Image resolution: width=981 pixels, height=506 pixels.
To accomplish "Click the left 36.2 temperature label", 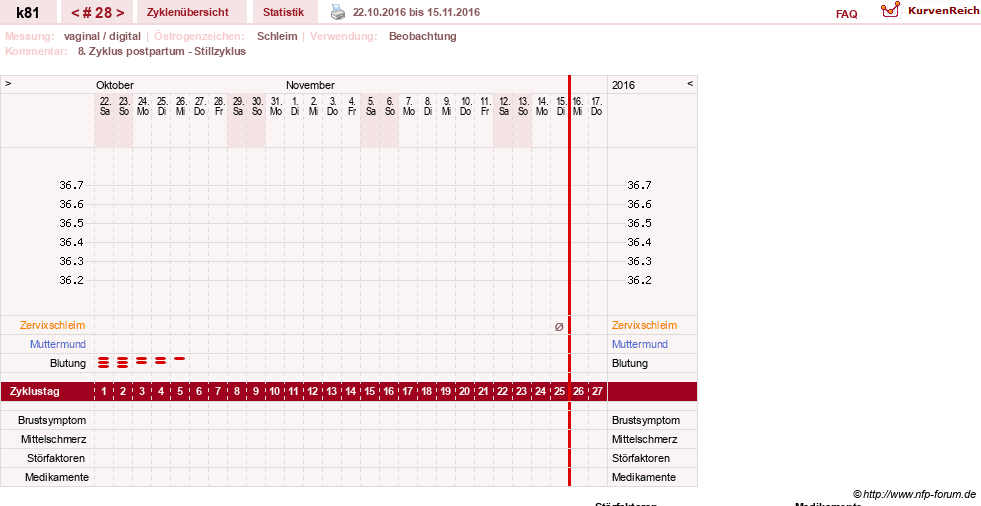I will tap(71, 280).
